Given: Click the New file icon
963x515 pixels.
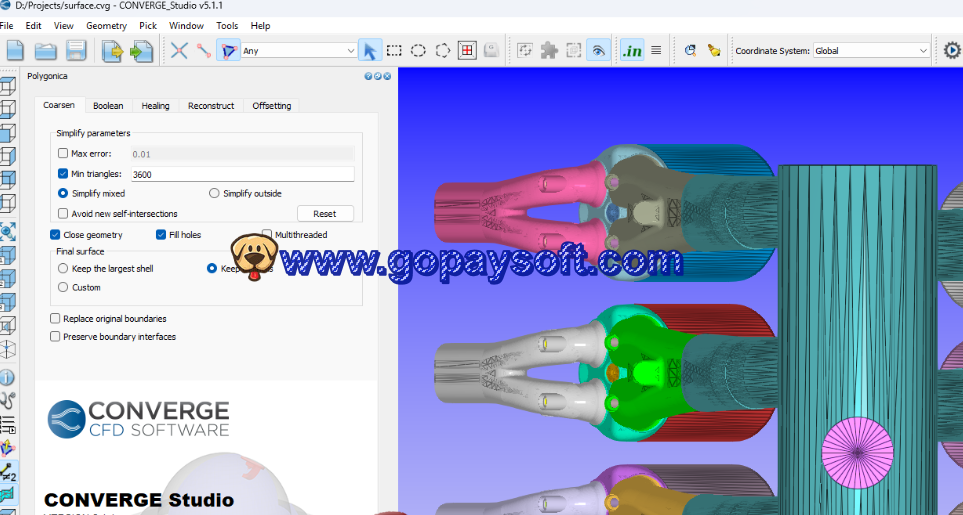Looking at the screenshot, I should pos(15,50).
